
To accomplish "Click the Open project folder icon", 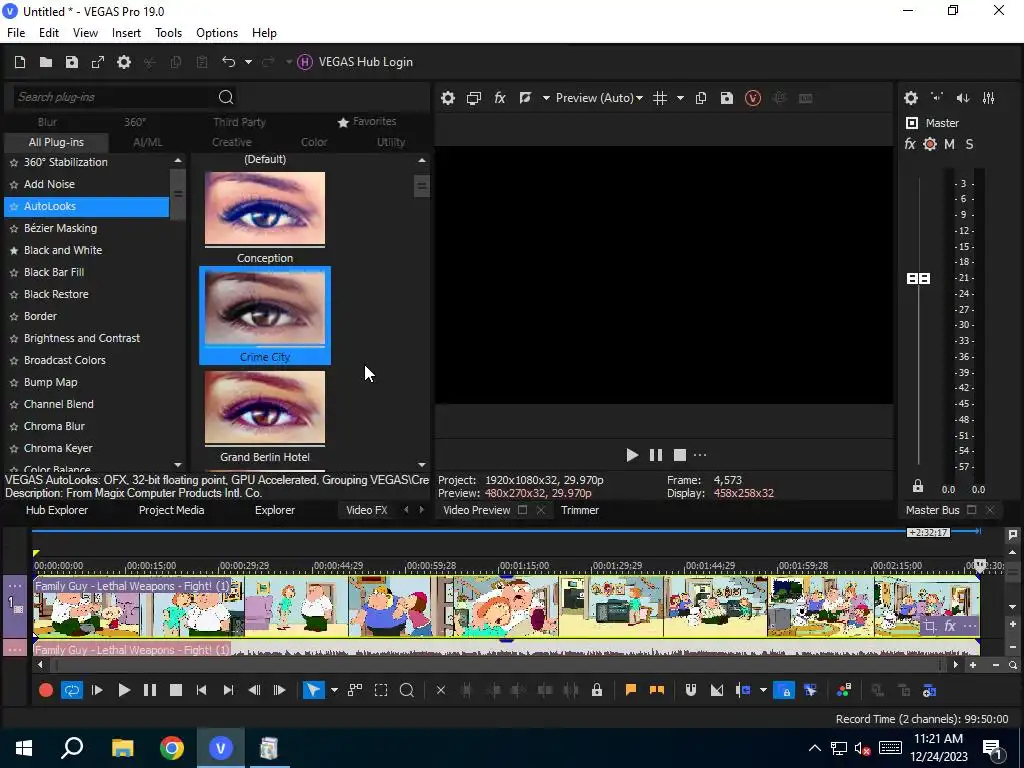I will [x=46, y=62].
